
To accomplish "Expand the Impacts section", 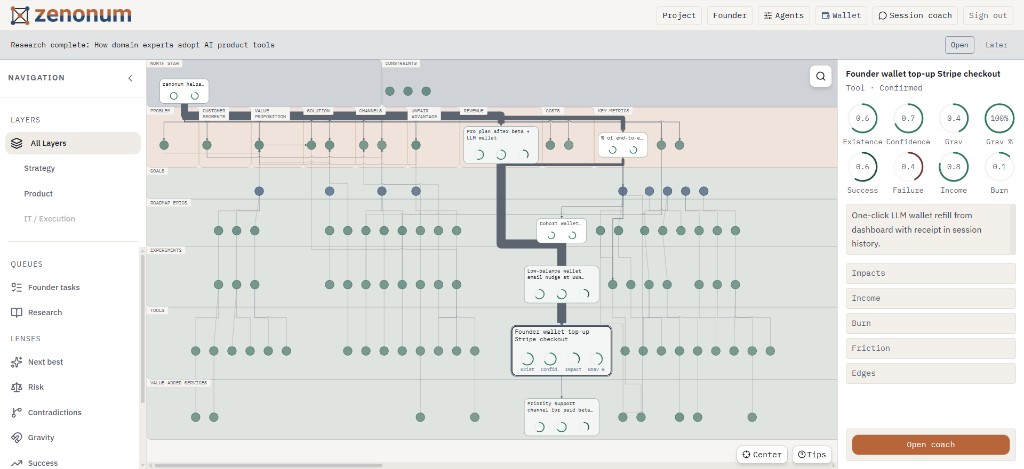I will point(931,273).
